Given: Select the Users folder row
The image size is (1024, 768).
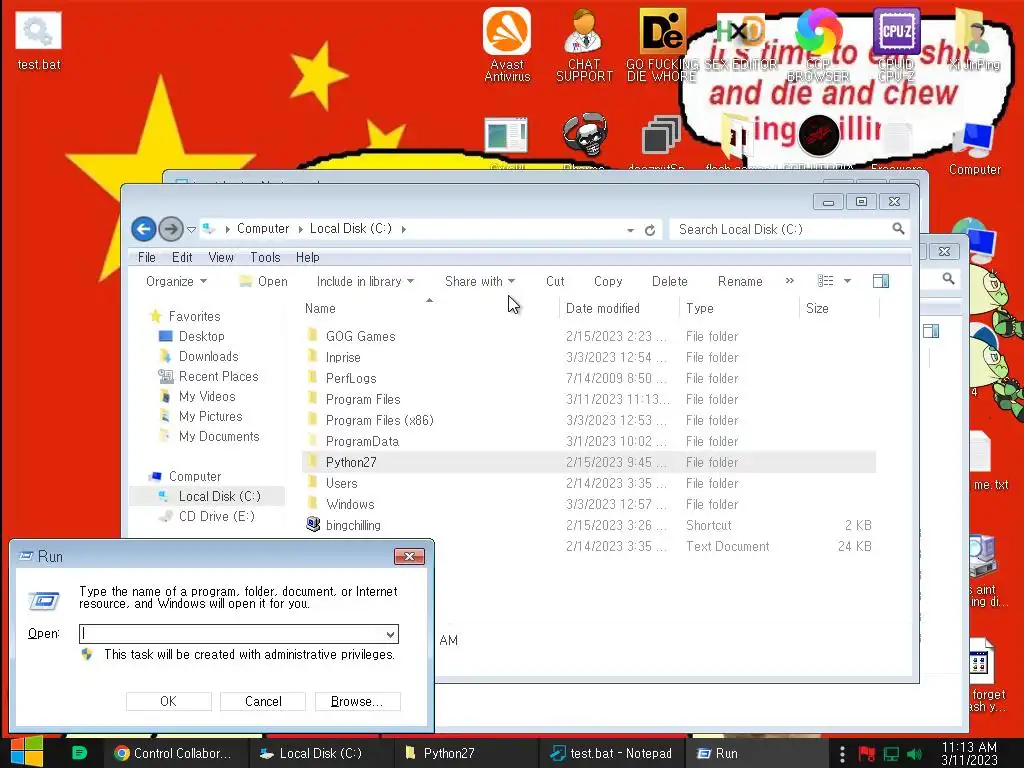Looking at the screenshot, I should coord(588,483).
